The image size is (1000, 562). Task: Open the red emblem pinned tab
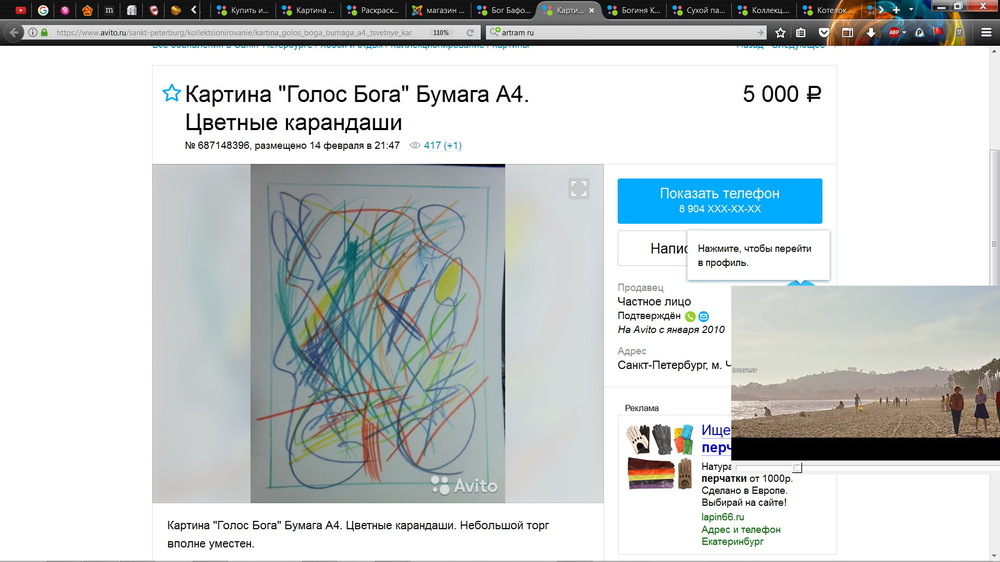point(87,10)
